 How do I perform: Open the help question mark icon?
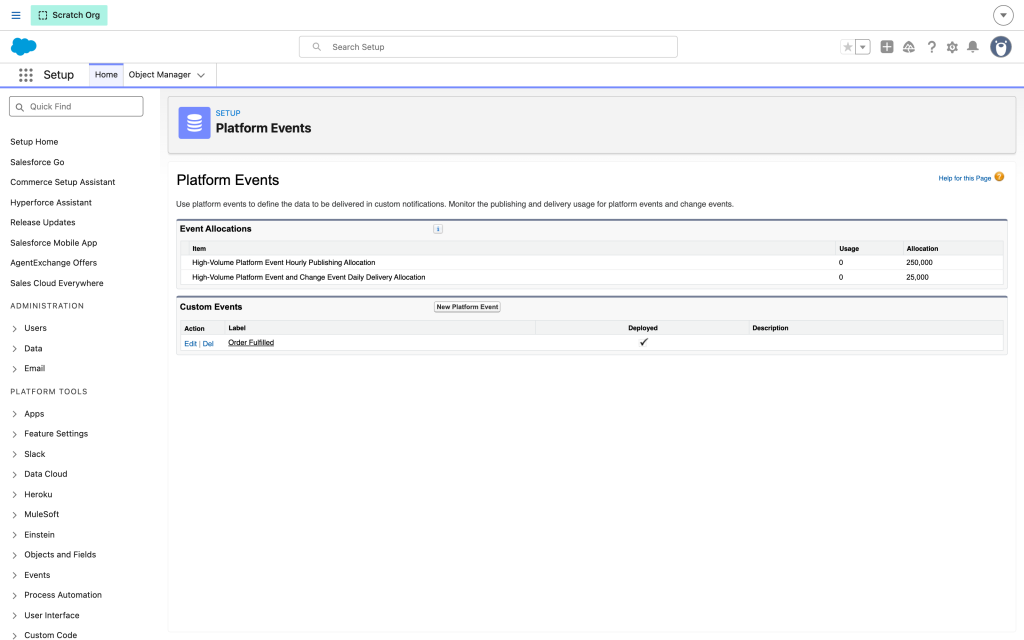click(x=931, y=47)
